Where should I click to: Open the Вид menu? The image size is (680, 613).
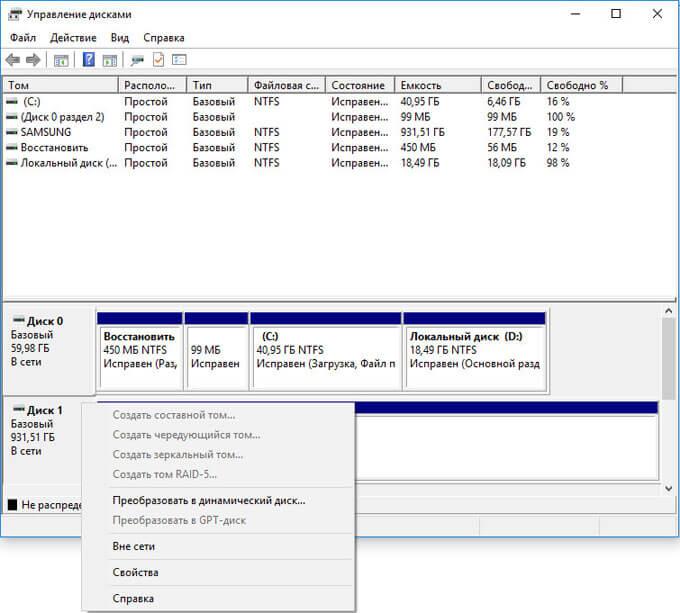[x=120, y=37]
